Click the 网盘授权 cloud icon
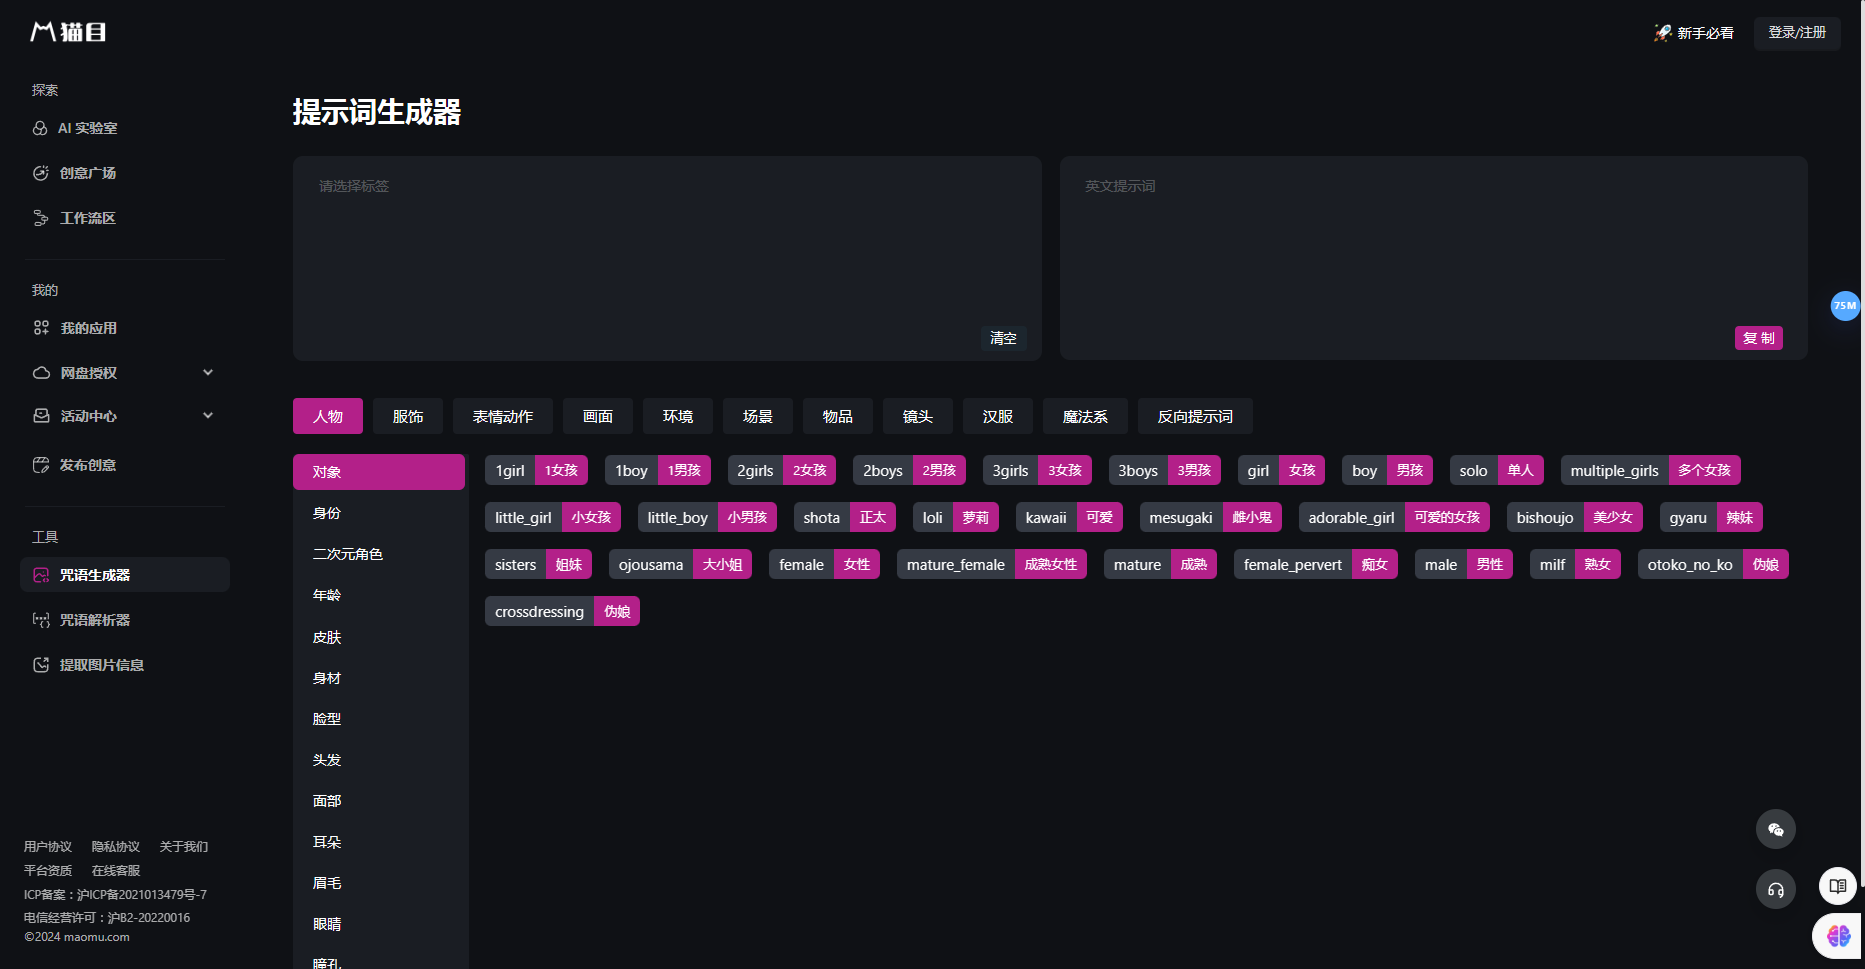The height and width of the screenshot is (969, 1865). (x=41, y=373)
